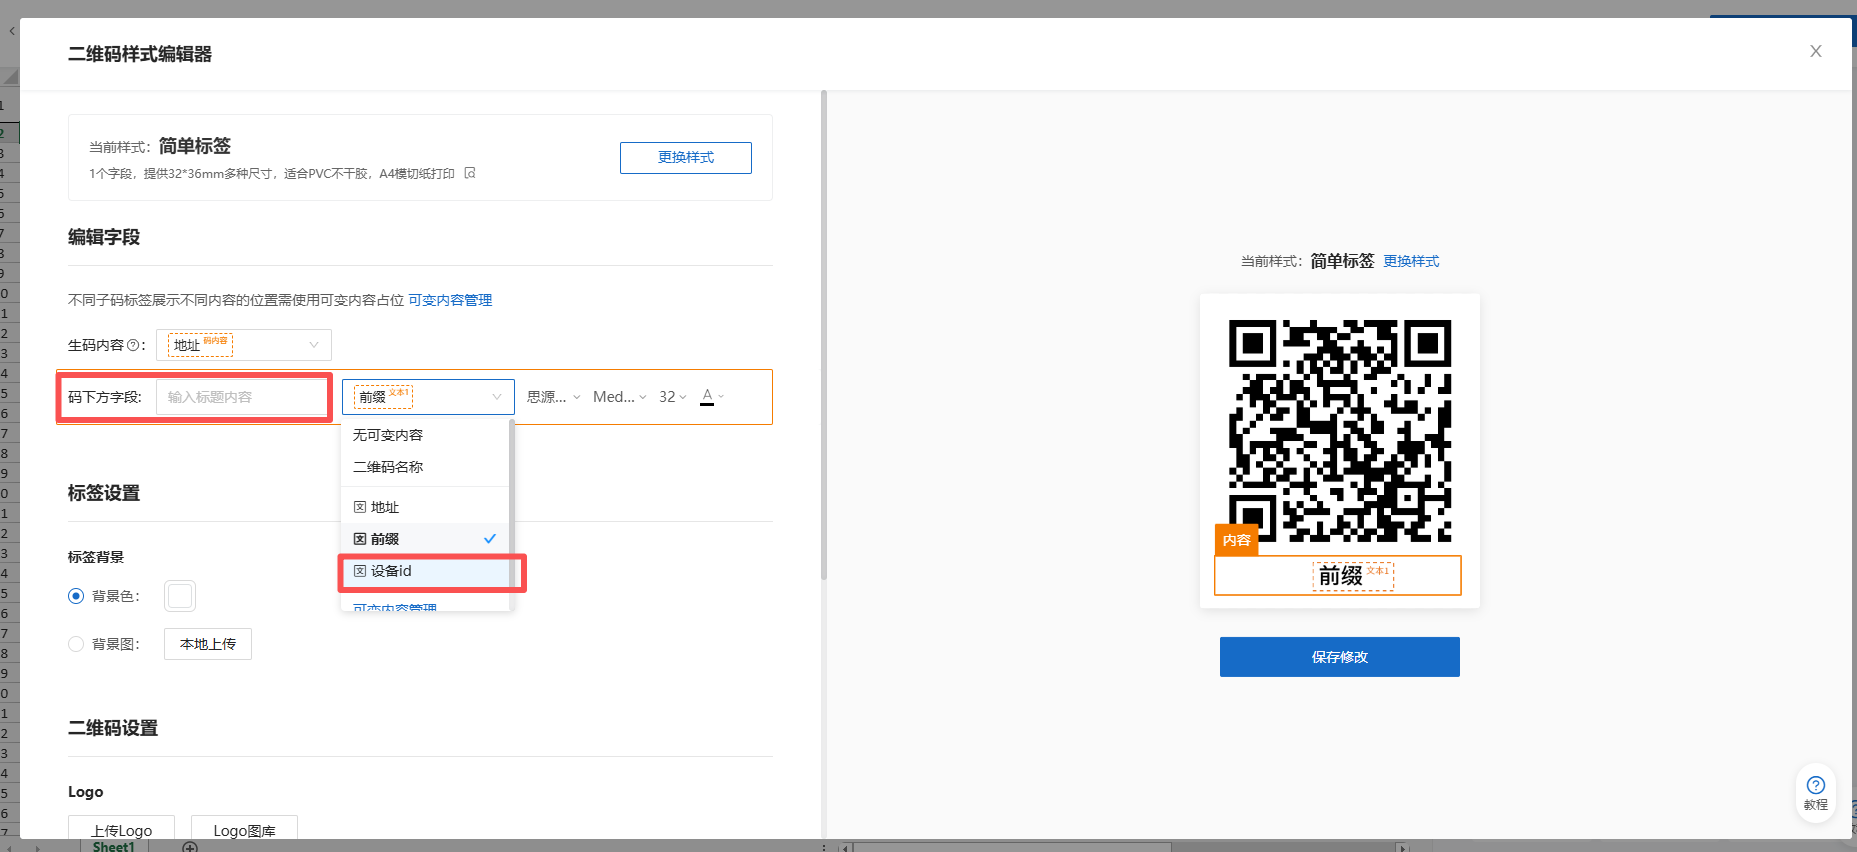Screen dimensions: 1857x852
Task: Select the 背景色 radio button
Action: [76, 596]
